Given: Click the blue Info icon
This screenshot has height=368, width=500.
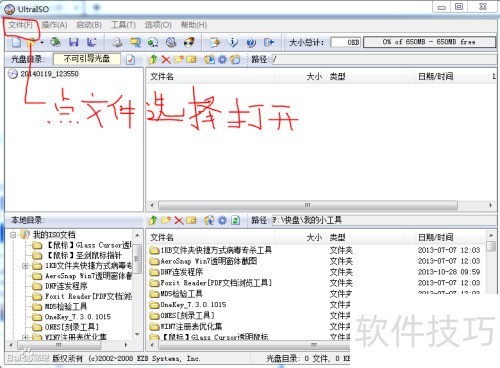Looking at the screenshot, I should tap(233, 42).
